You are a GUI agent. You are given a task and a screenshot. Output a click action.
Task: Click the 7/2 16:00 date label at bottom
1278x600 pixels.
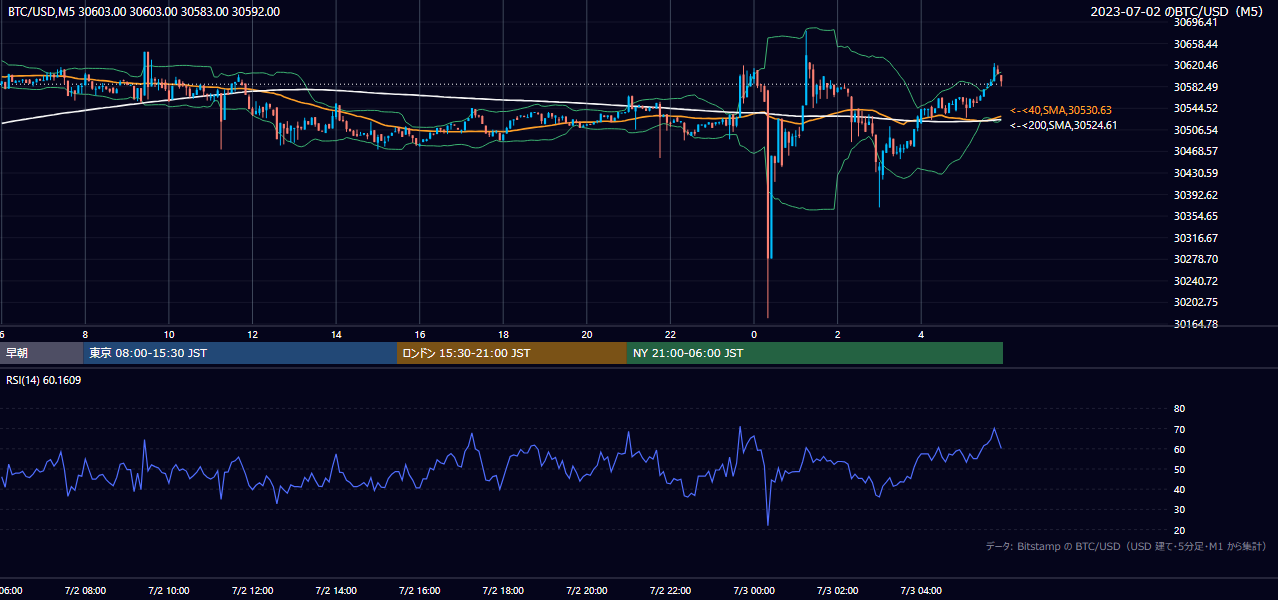pyautogui.click(x=420, y=591)
